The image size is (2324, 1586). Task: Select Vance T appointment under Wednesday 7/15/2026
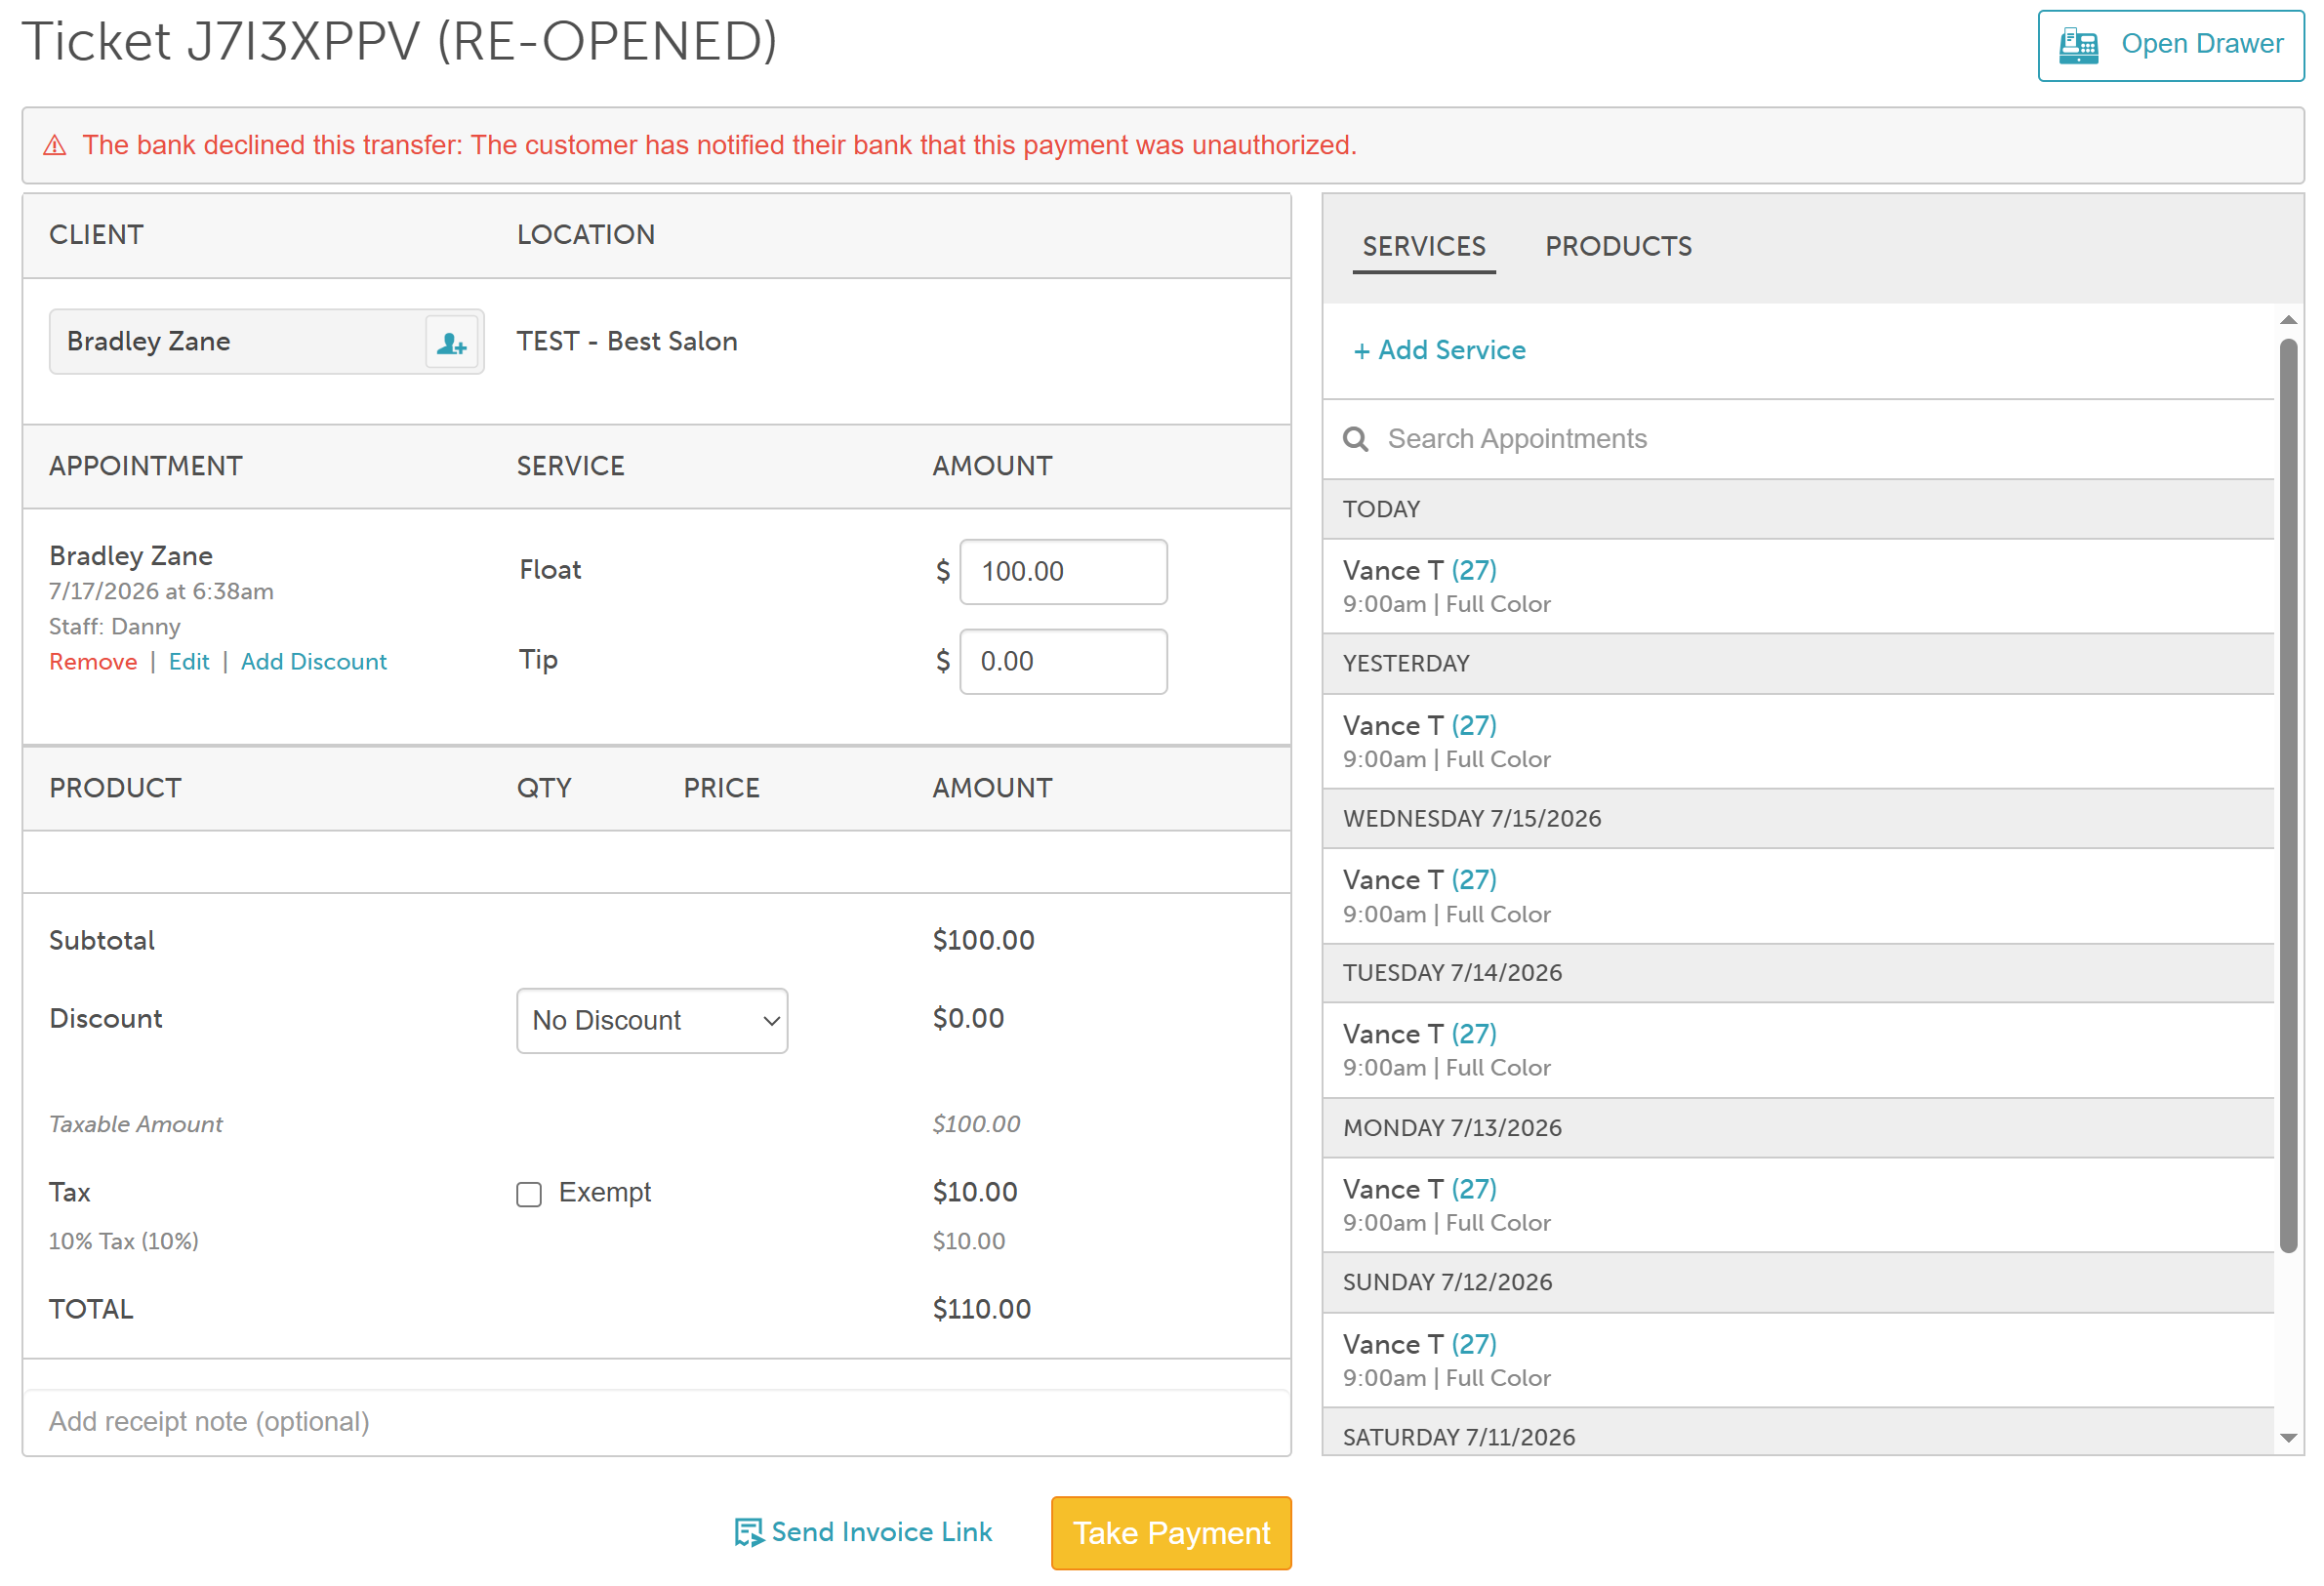click(x=1798, y=896)
